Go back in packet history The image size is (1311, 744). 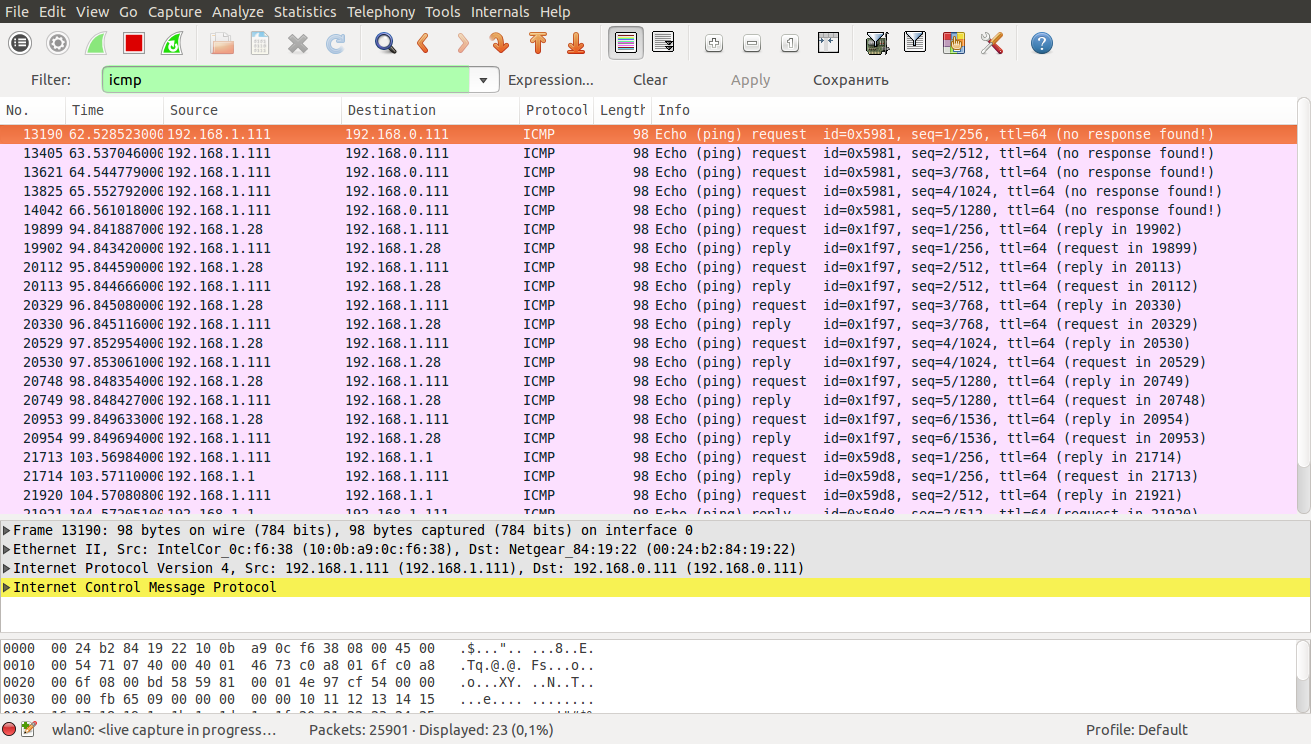[423, 43]
